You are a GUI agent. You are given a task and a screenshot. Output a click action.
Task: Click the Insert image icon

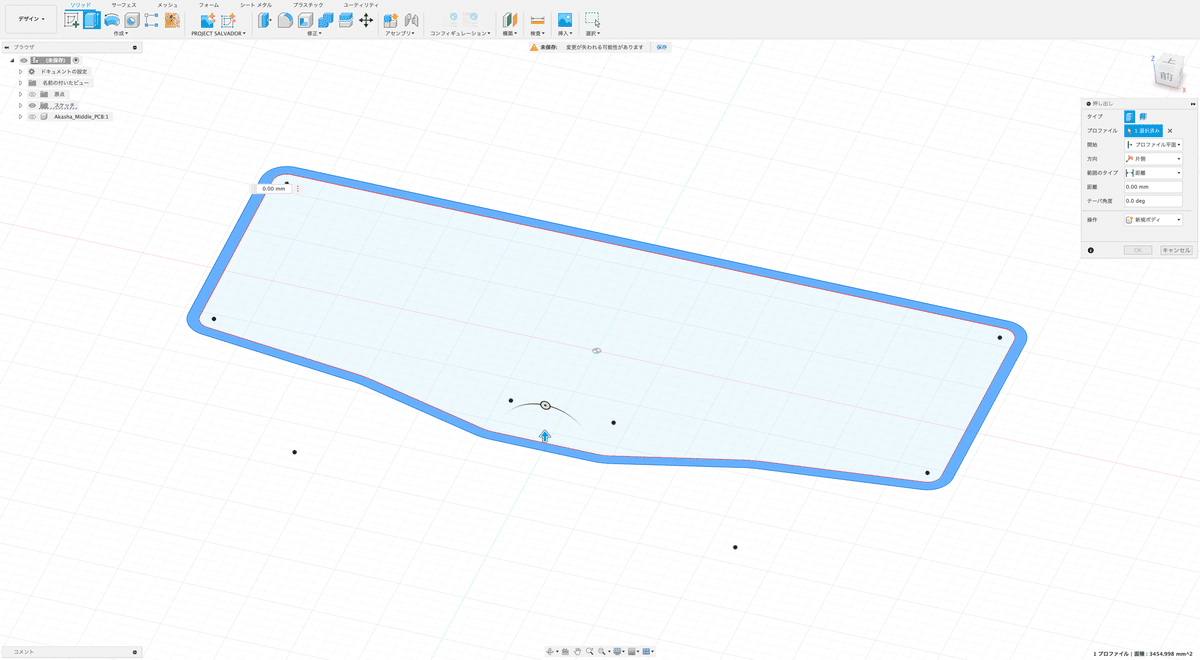[x=565, y=20]
